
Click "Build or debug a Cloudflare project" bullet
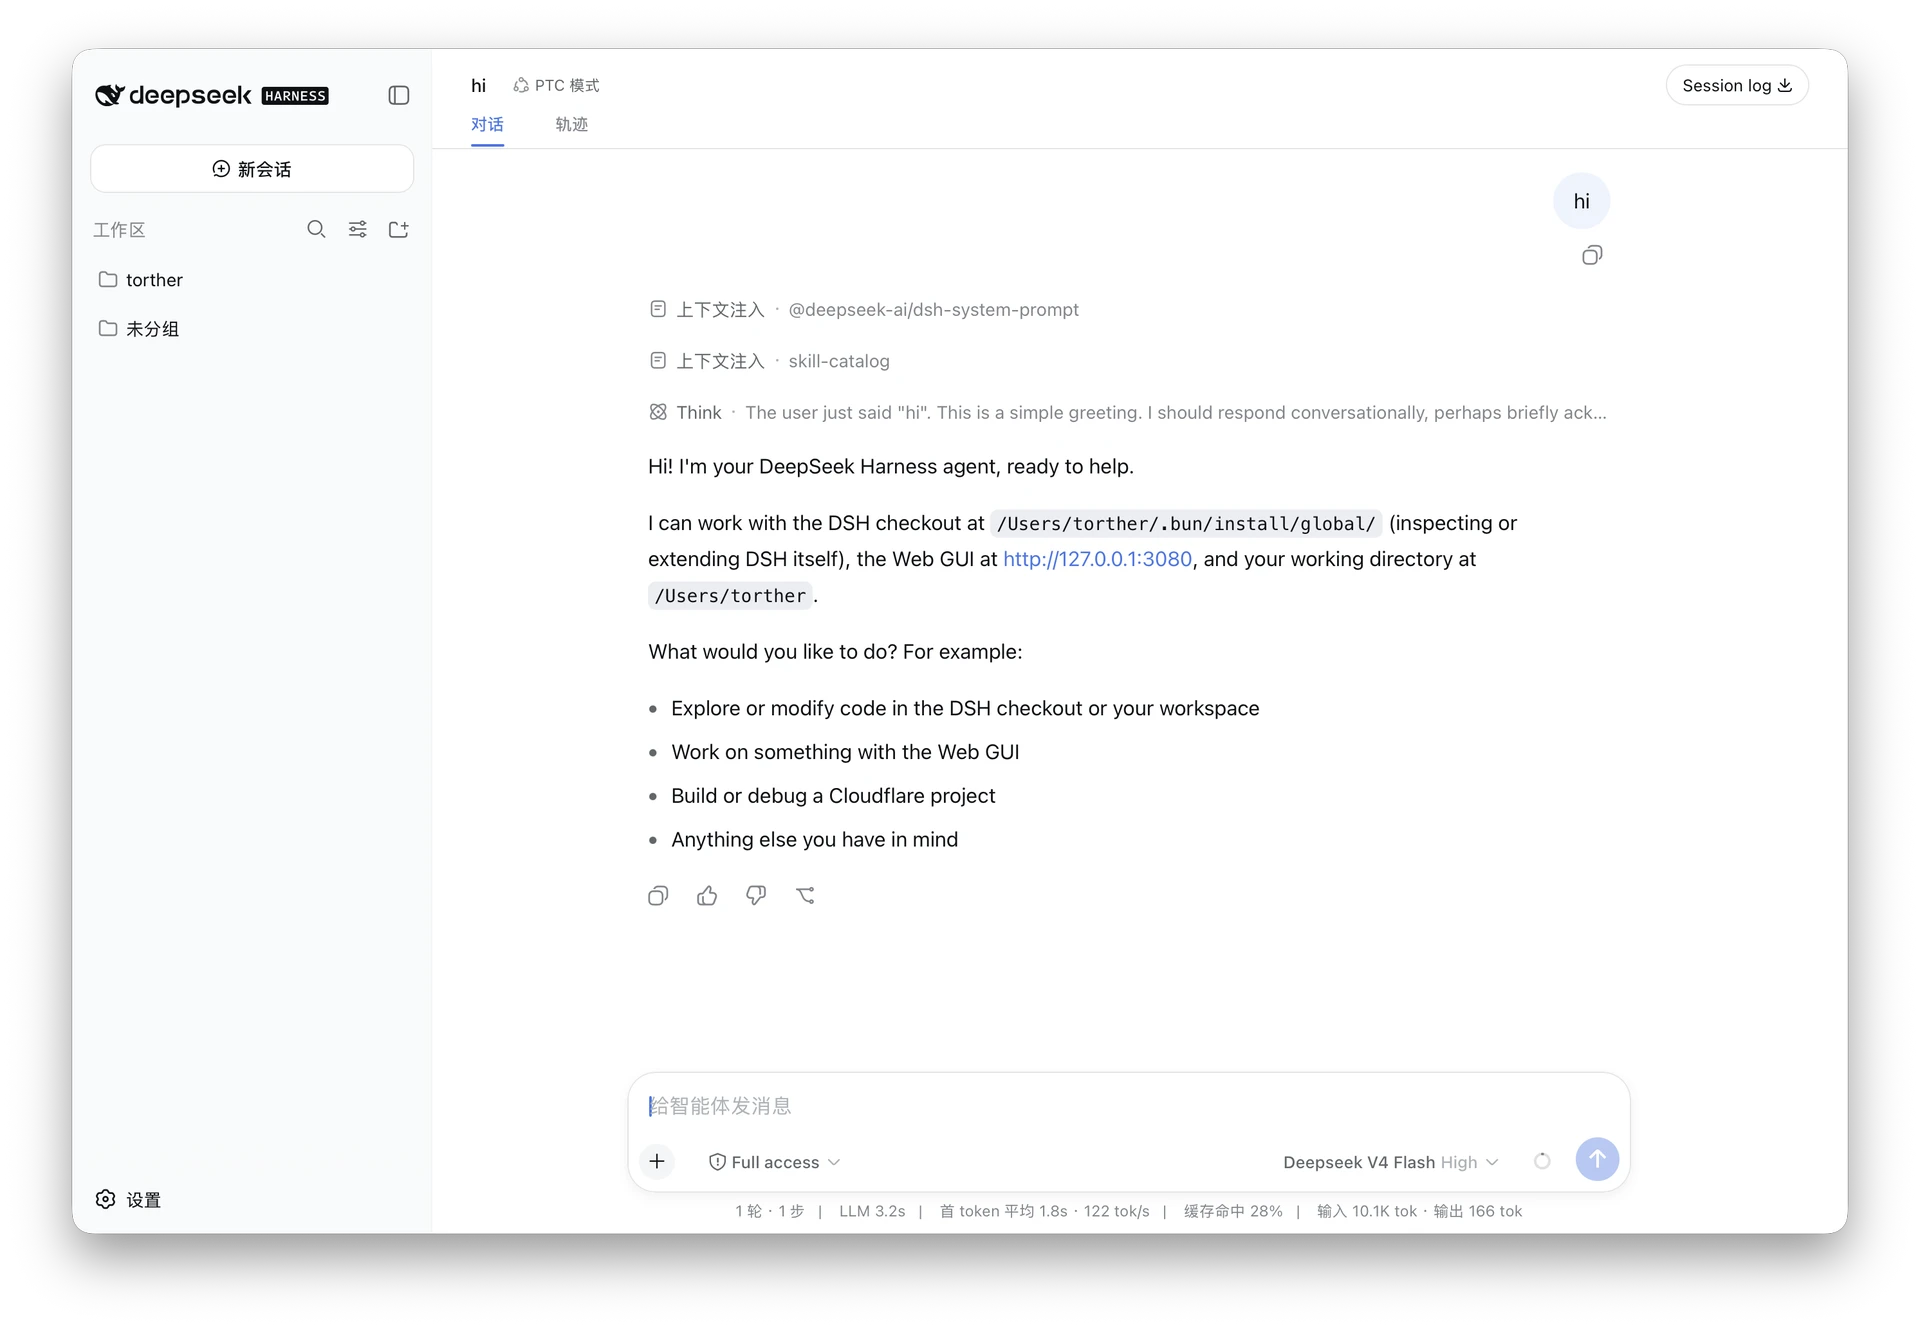point(833,795)
